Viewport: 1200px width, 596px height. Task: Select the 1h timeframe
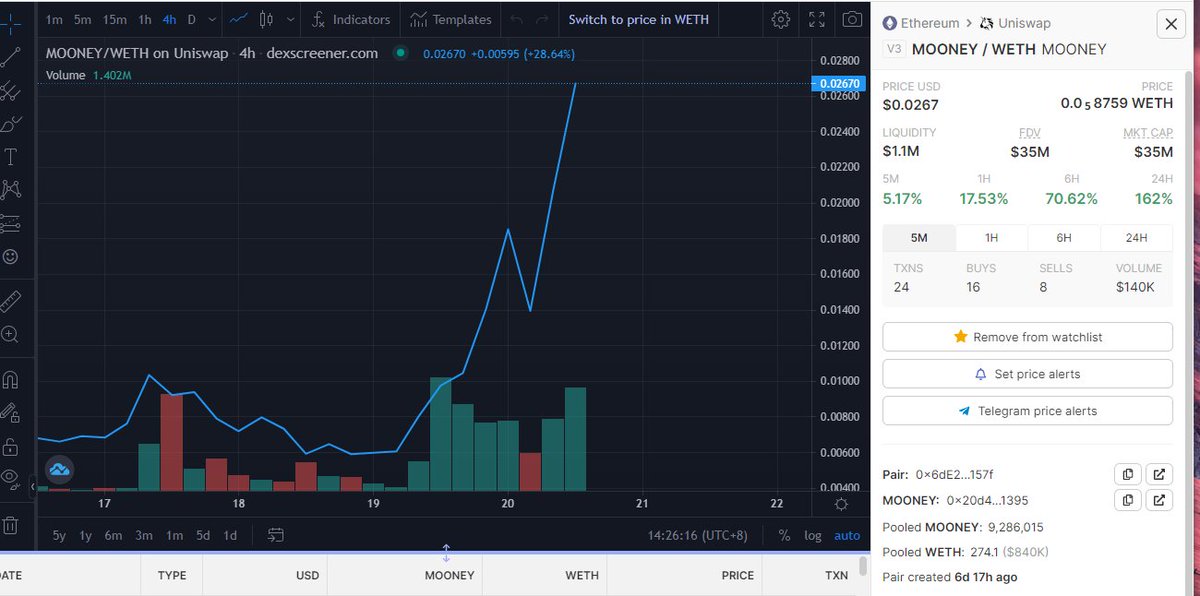pyautogui.click(x=145, y=19)
